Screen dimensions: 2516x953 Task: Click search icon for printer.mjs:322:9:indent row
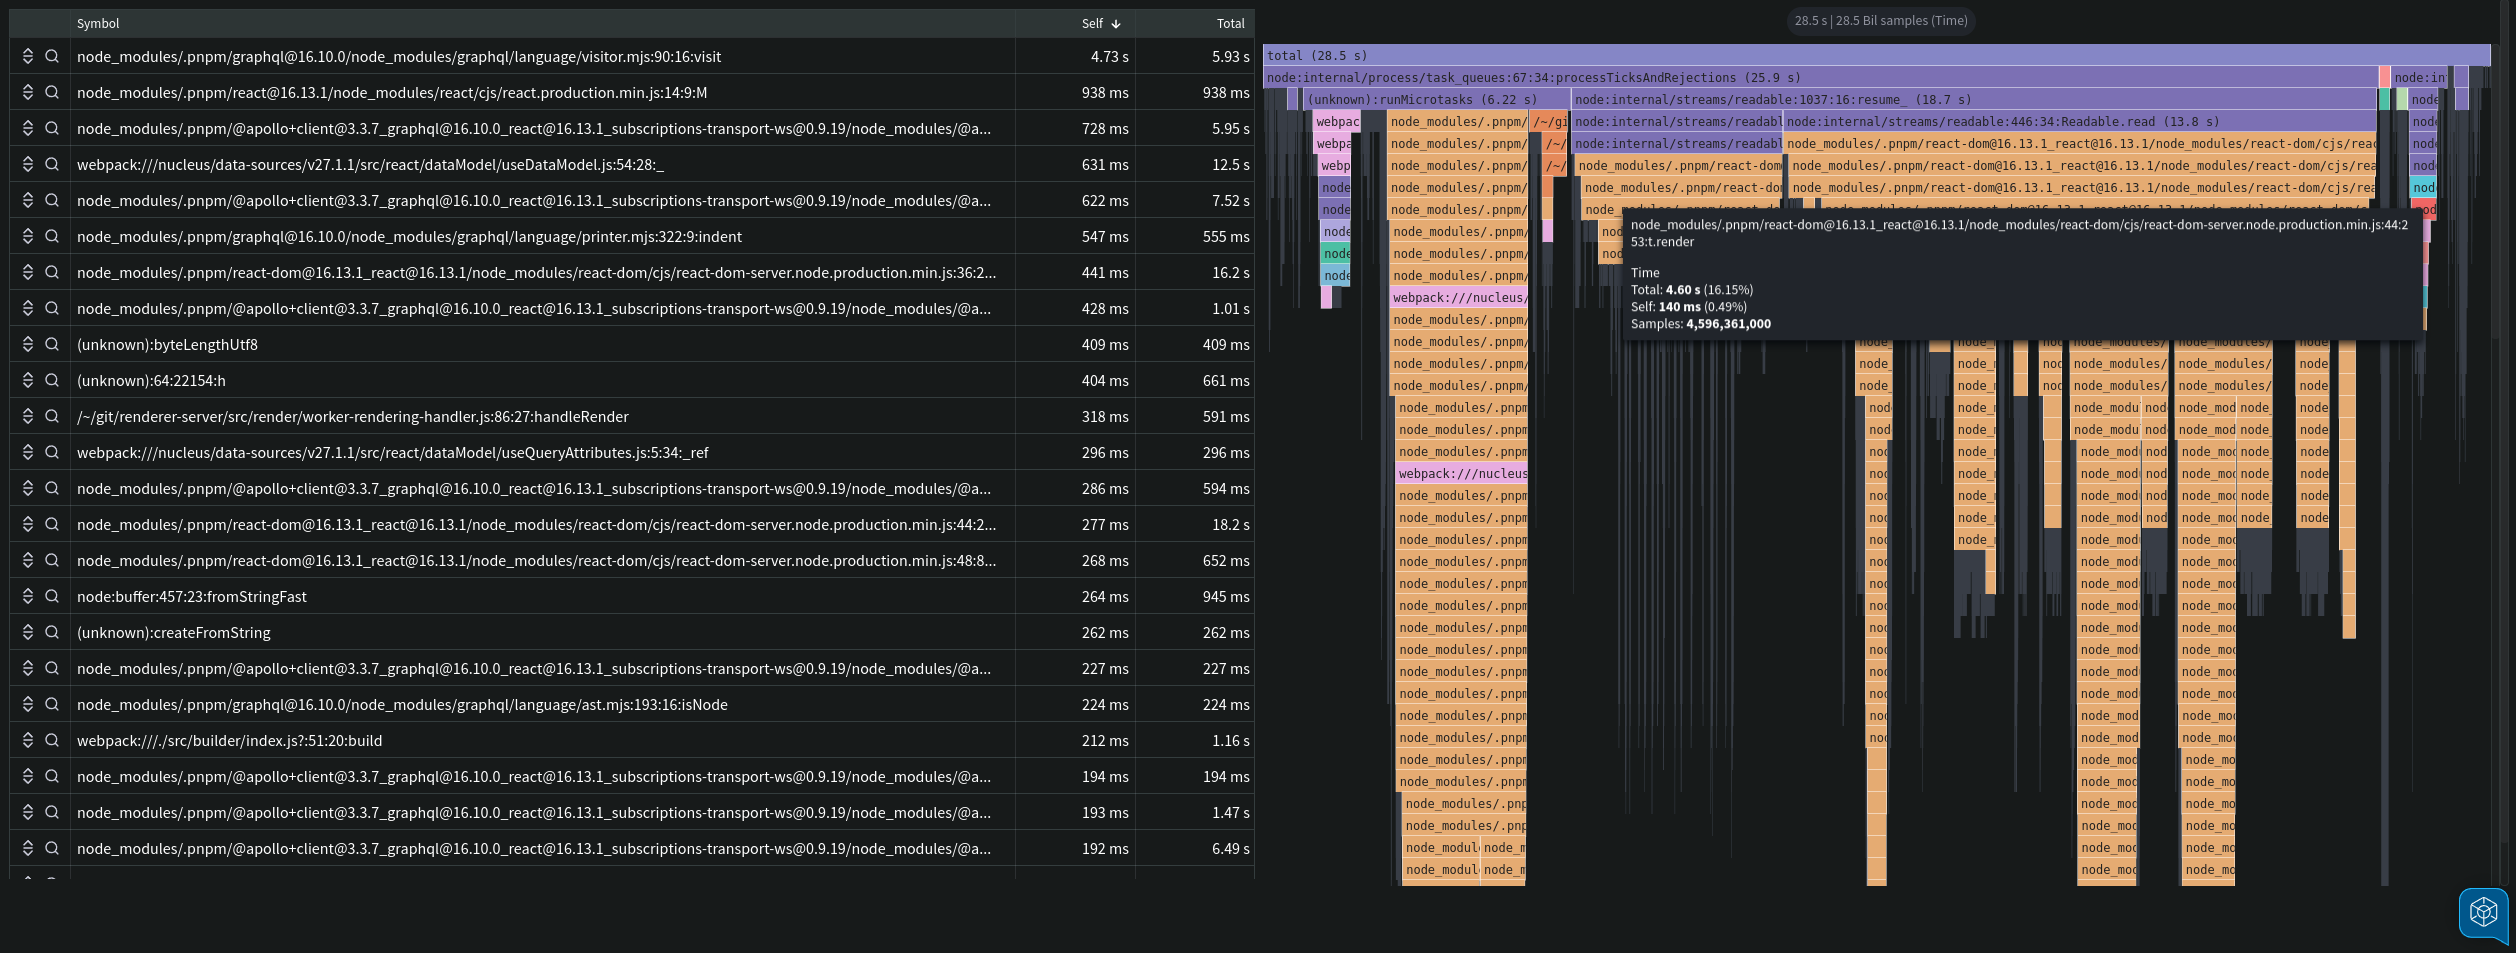tap(52, 236)
